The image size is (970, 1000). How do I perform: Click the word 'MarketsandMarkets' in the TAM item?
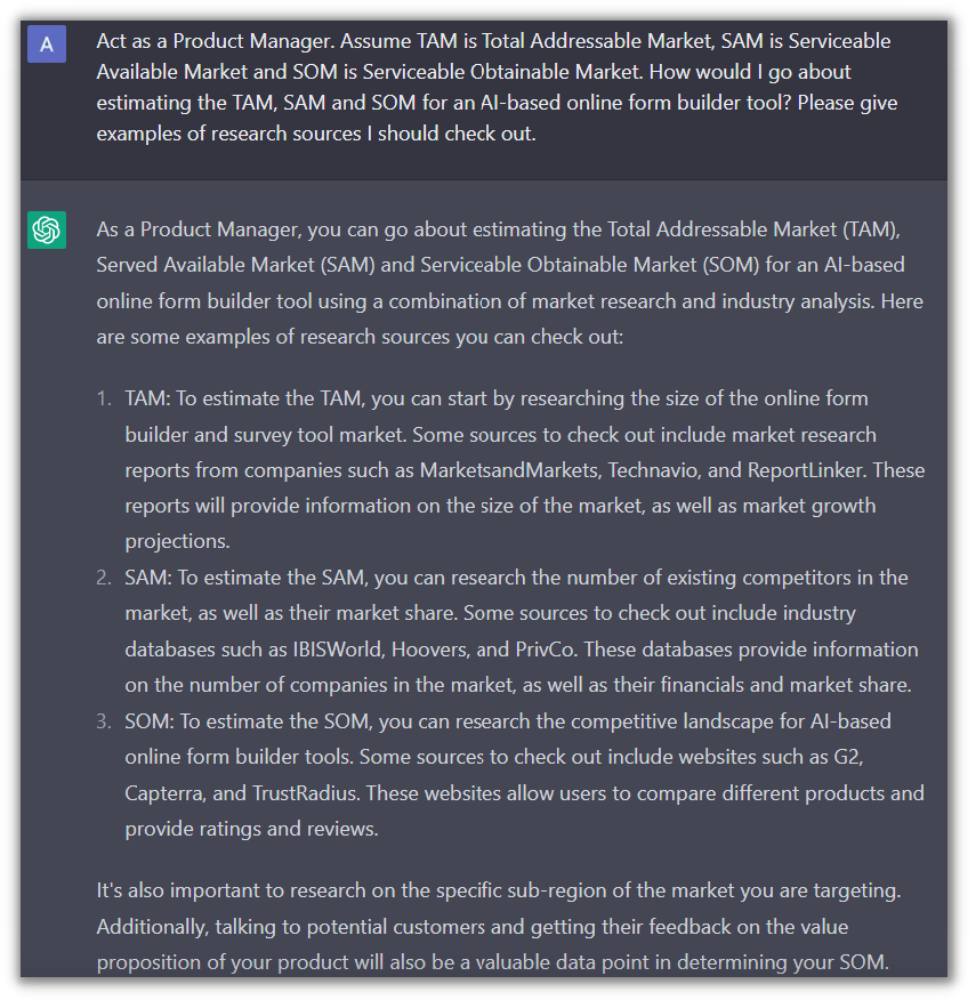(x=499, y=470)
